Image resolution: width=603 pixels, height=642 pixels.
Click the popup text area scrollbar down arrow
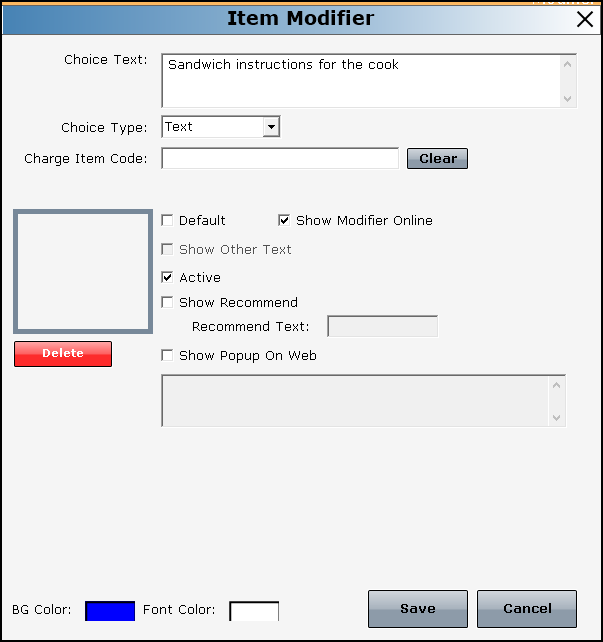[x=557, y=417]
